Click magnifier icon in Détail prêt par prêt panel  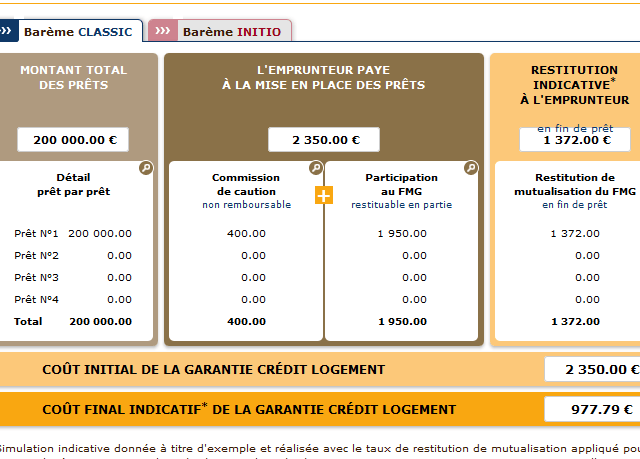[x=146, y=168]
